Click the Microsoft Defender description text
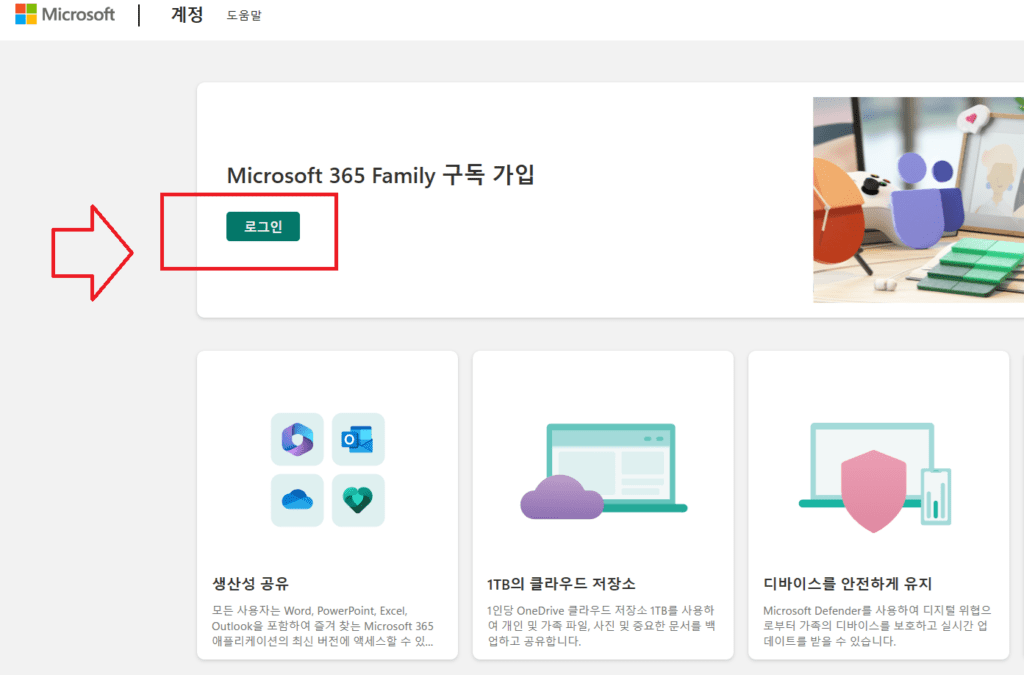The width and height of the screenshot is (1024, 675). (877, 626)
